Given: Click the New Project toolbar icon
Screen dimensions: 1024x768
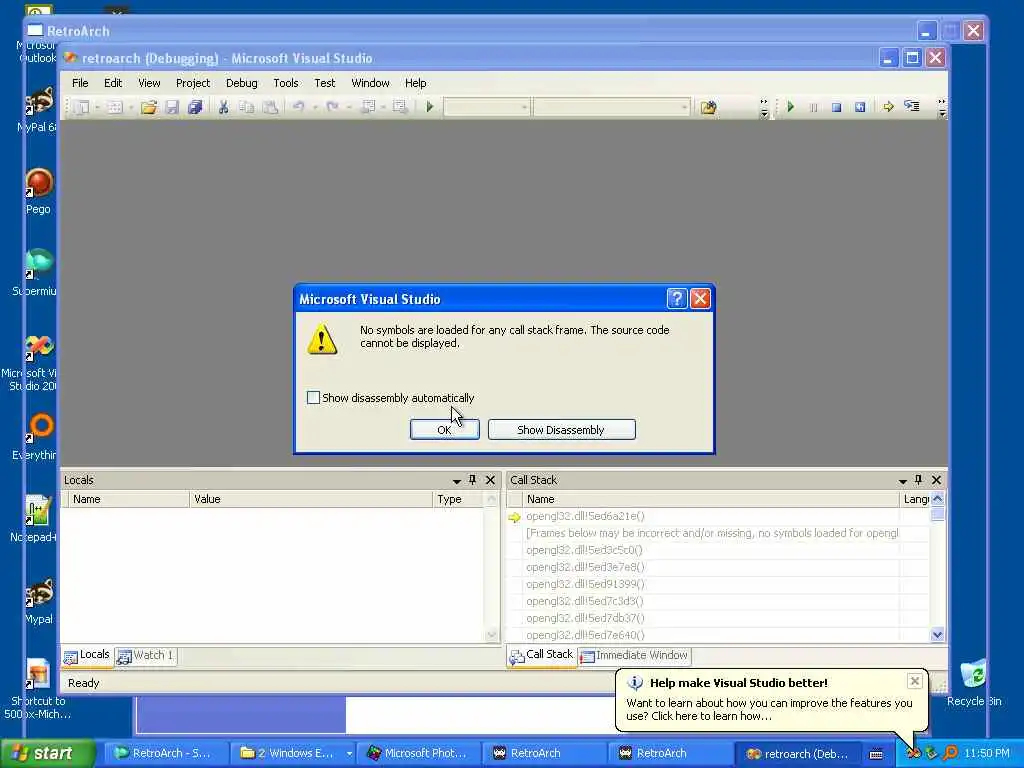Looking at the screenshot, I should pos(82,107).
